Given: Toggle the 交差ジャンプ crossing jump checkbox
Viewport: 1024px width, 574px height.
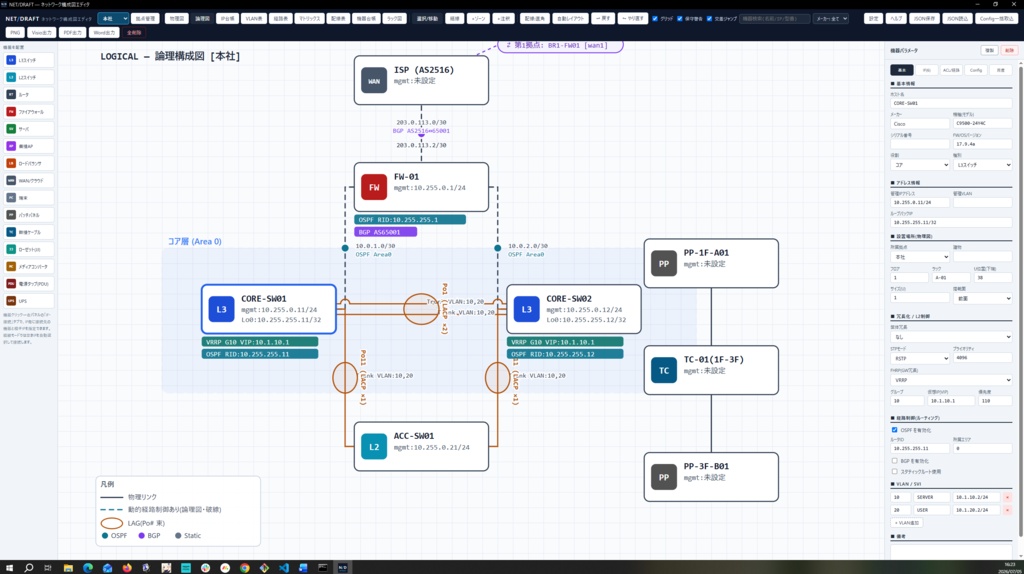Looking at the screenshot, I should point(709,19).
